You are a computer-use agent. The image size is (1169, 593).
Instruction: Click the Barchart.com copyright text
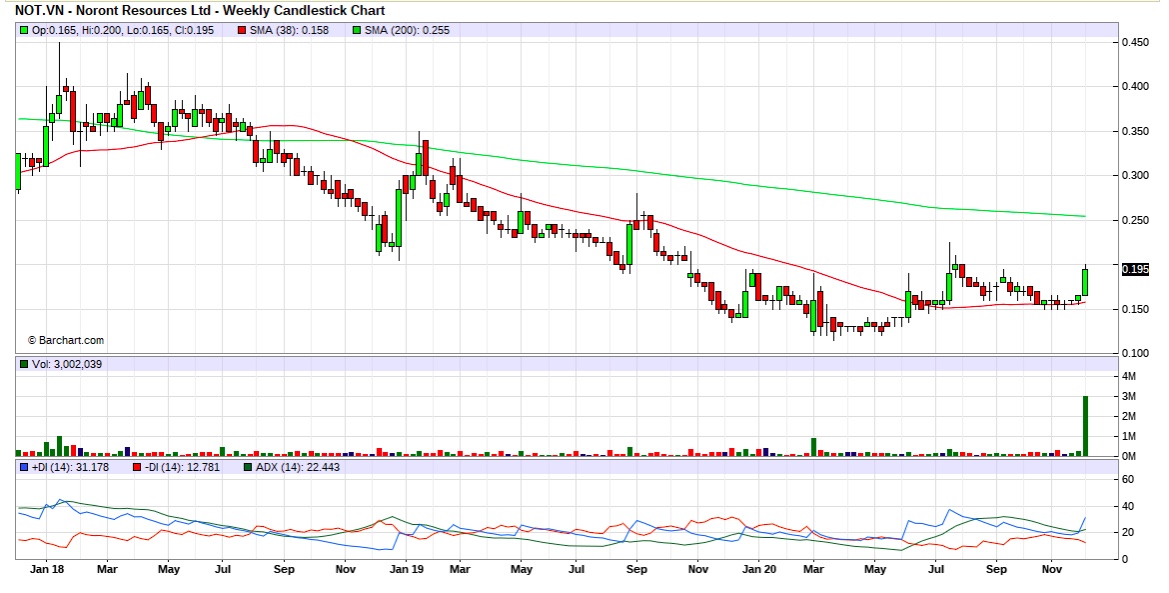(65, 340)
